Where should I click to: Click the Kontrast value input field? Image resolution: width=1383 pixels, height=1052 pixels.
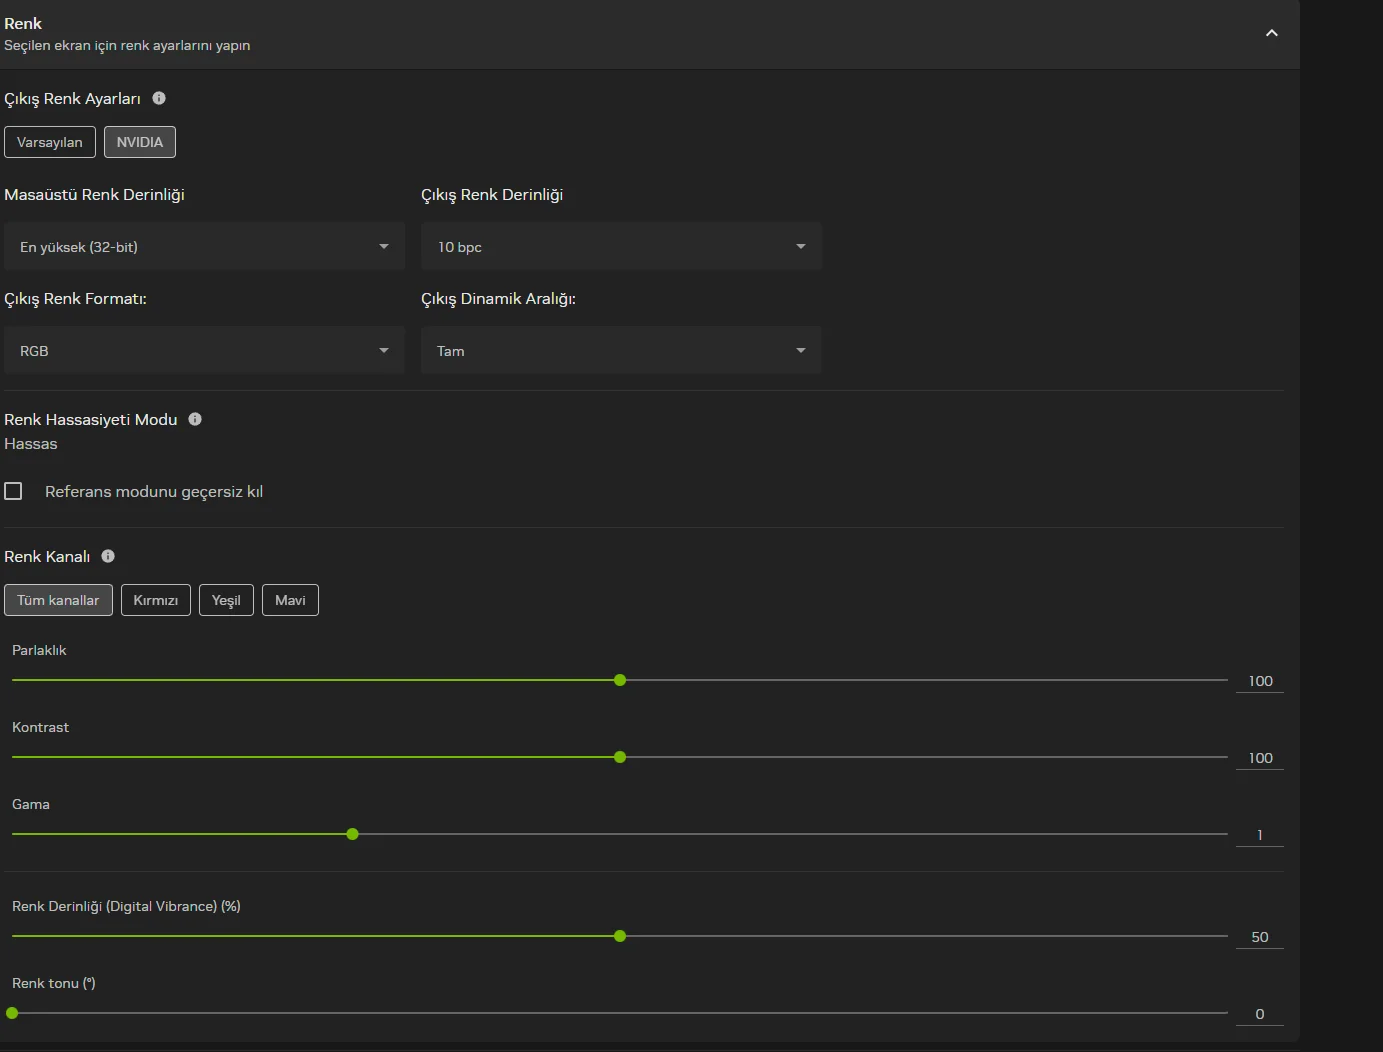coord(1260,758)
